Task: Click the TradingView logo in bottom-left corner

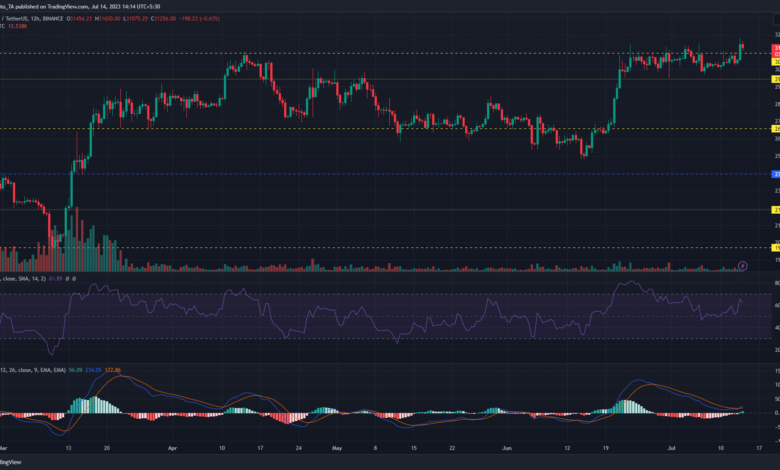Action: 12,463
